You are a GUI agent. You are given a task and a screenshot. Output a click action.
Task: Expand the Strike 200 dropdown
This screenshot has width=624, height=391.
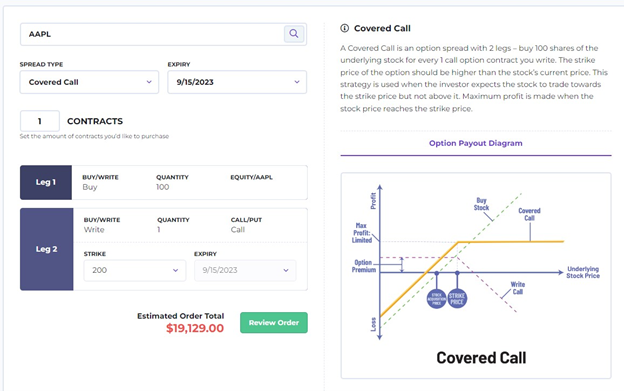[135, 270]
